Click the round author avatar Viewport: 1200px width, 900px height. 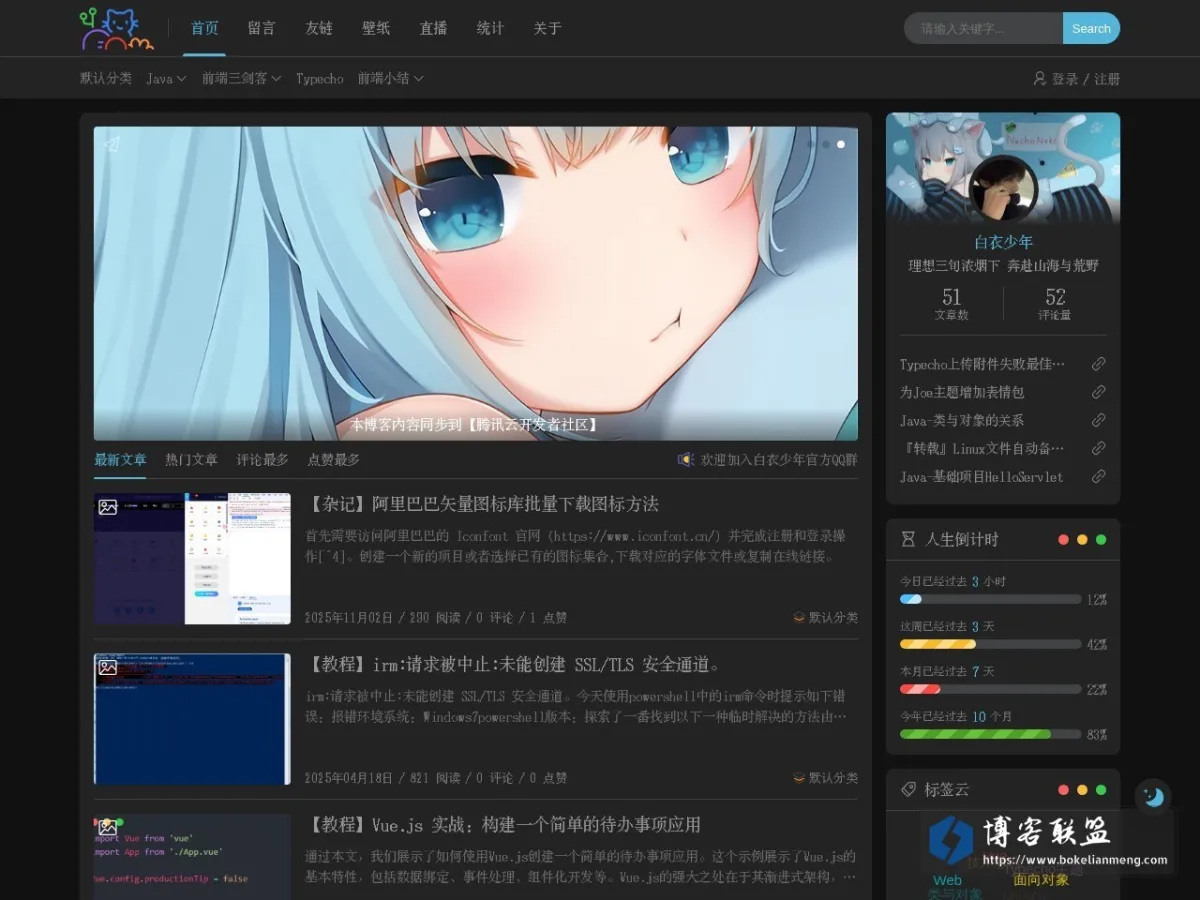click(x=1003, y=188)
